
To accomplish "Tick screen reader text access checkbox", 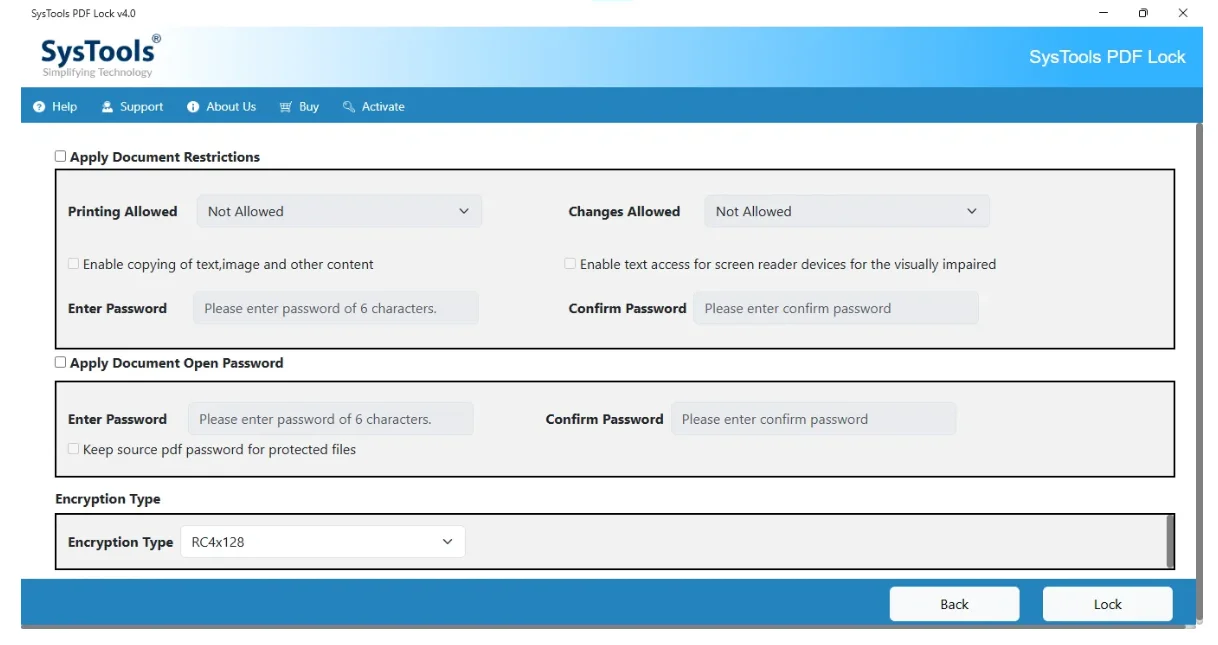I will click(x=570, y=264).
